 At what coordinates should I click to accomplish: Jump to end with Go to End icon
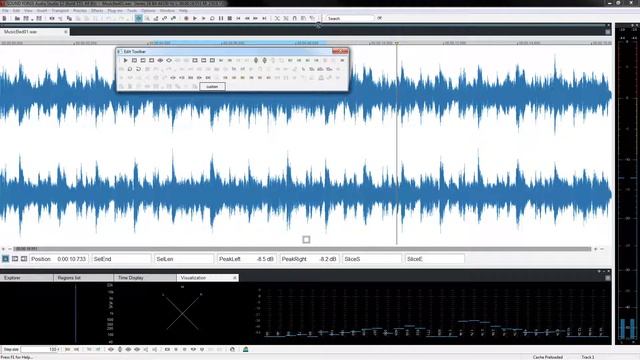point(264,18)
